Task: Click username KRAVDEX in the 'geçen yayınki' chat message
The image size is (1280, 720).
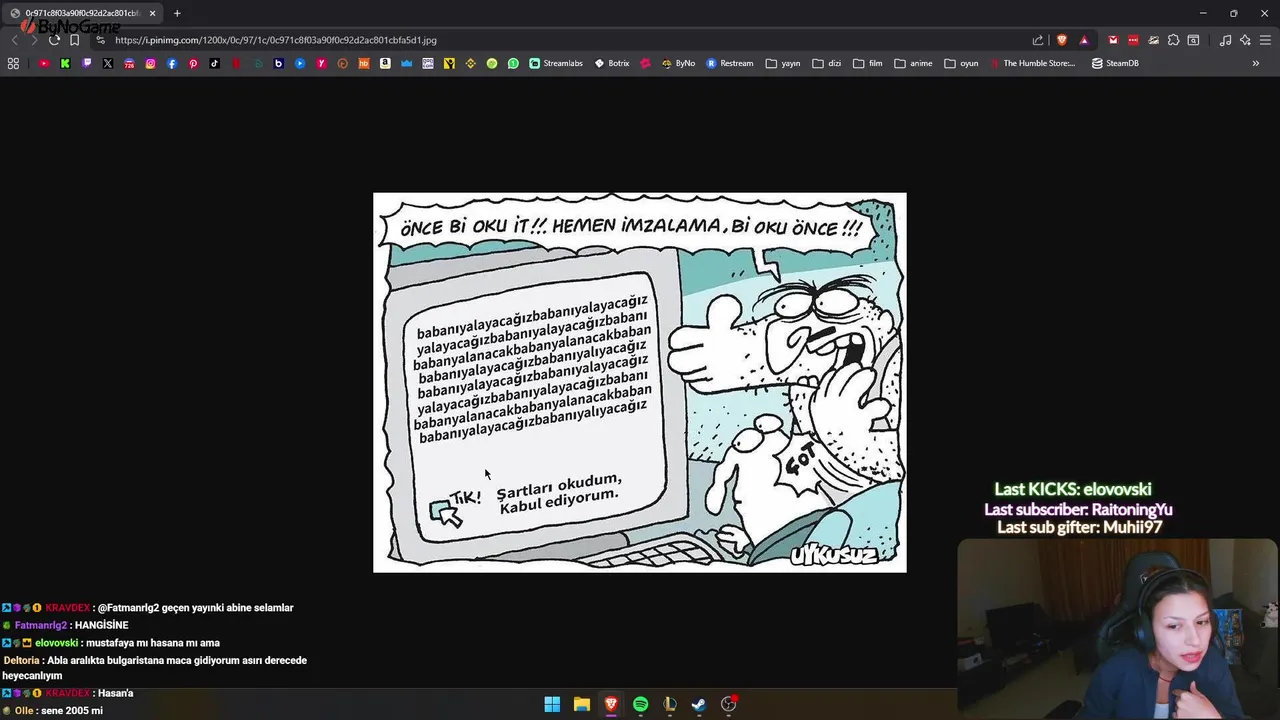Action: (x=67, y=608)
